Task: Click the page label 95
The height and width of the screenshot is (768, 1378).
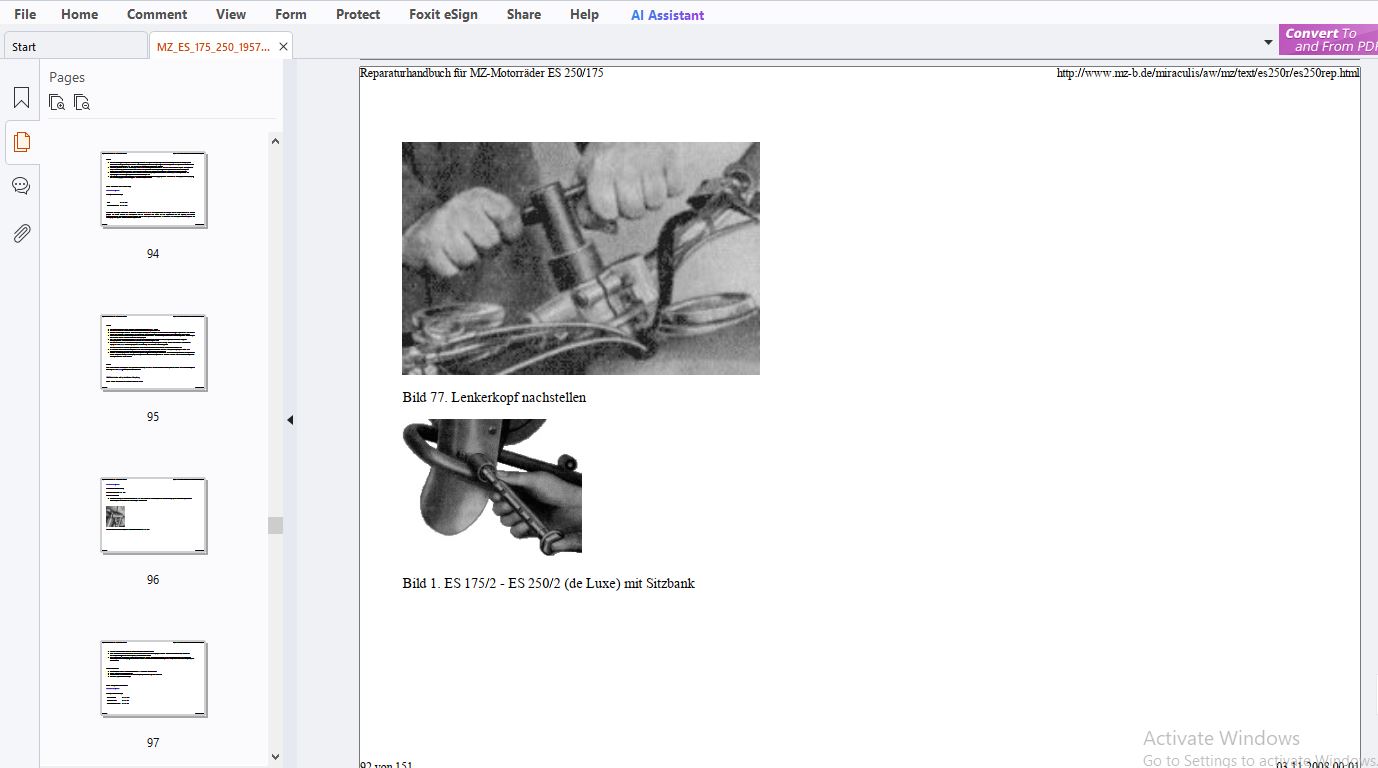Action: 153,417
